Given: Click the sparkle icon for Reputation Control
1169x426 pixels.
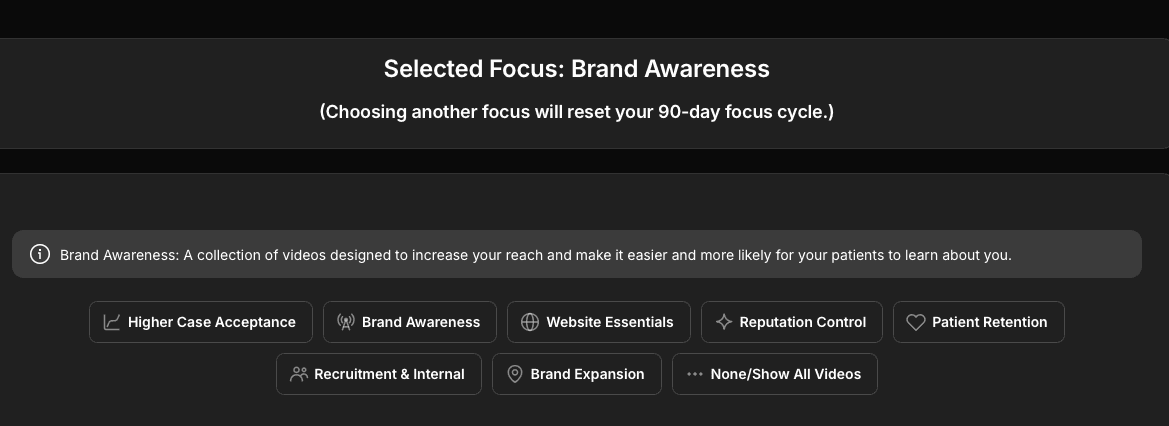Looking at the screenshot, I should 724,322.
